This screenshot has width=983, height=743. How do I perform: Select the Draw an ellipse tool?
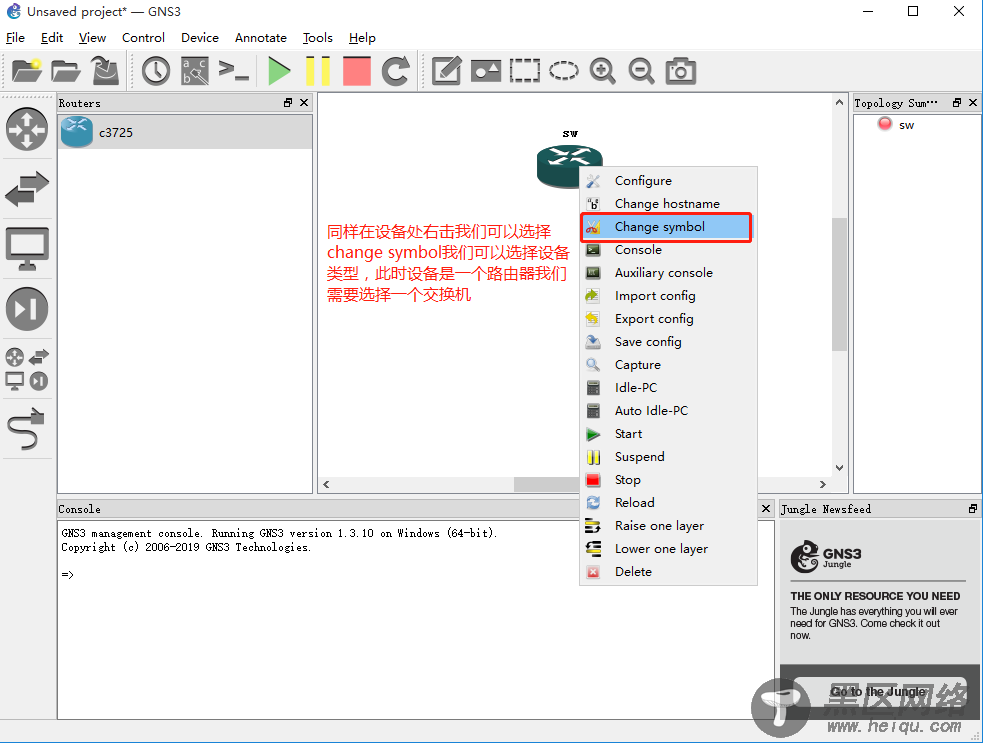tap(564, 71)
